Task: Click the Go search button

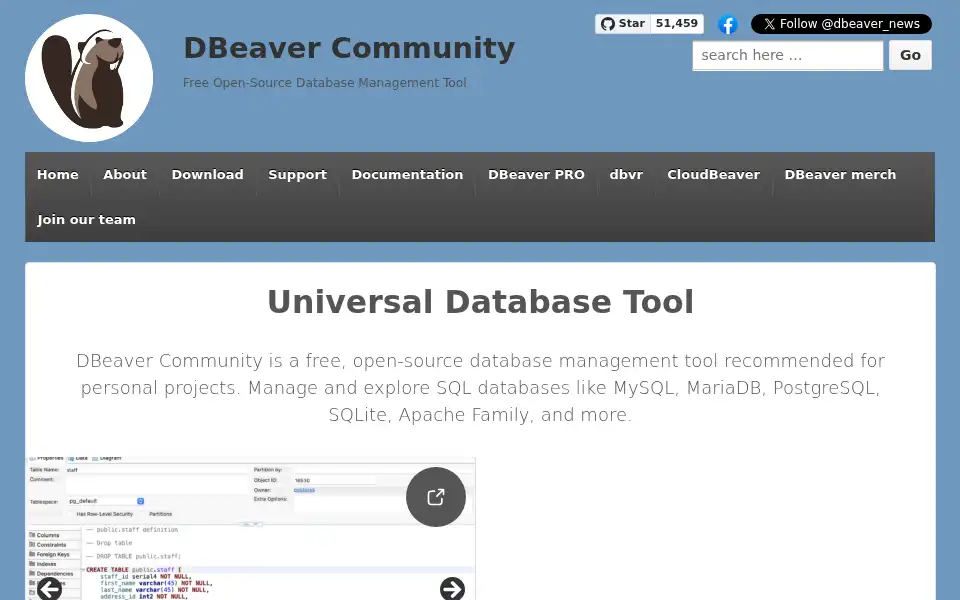Action: click(910, 55)
